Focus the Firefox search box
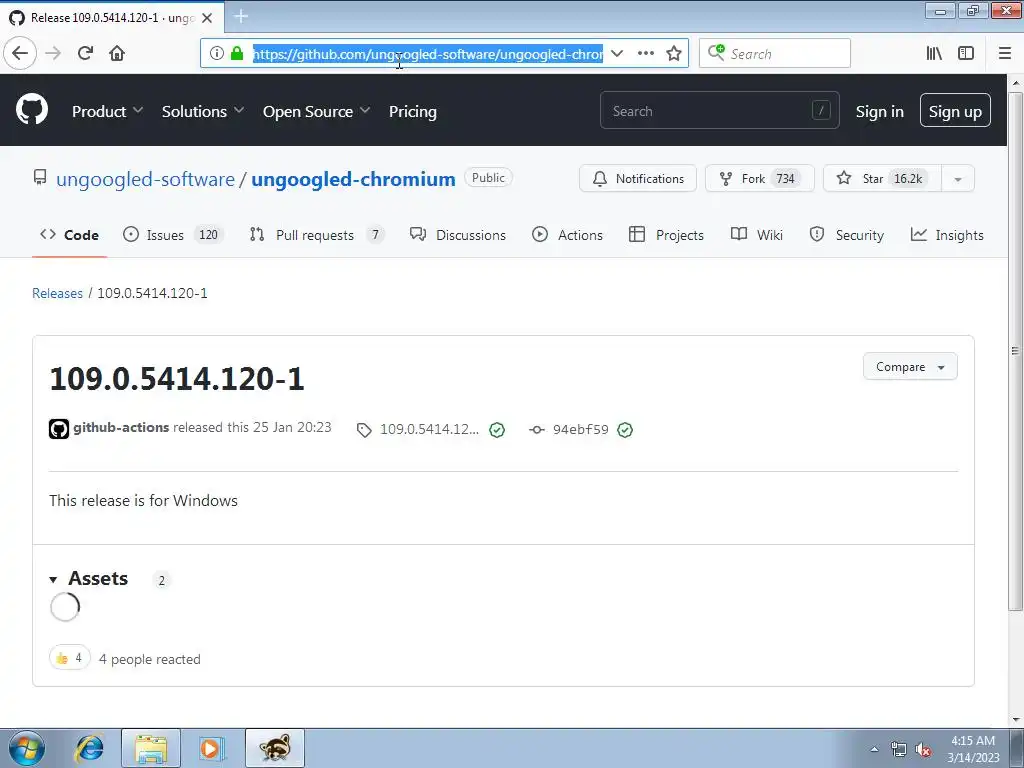1024x768 pixels. [775, 53]
